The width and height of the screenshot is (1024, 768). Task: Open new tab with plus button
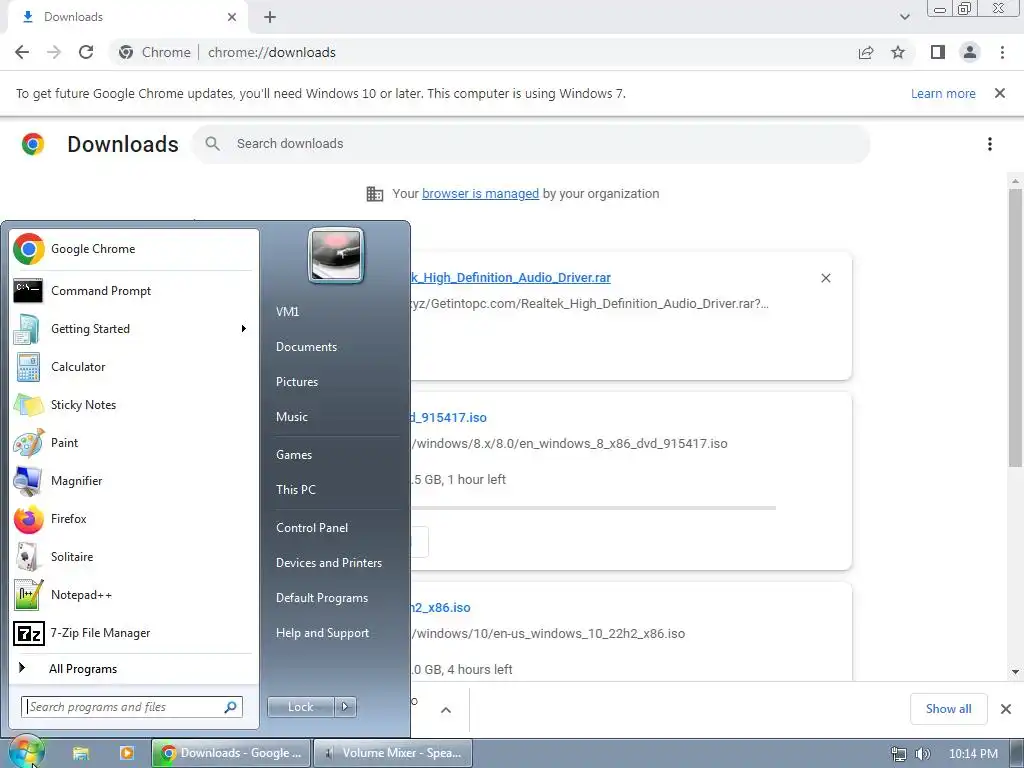(270, 17)
